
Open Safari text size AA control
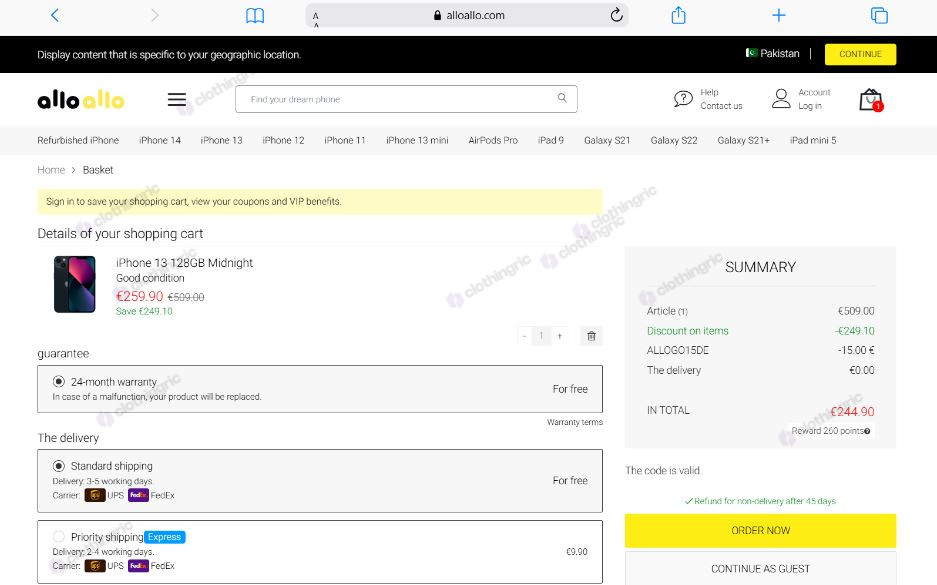316,18
